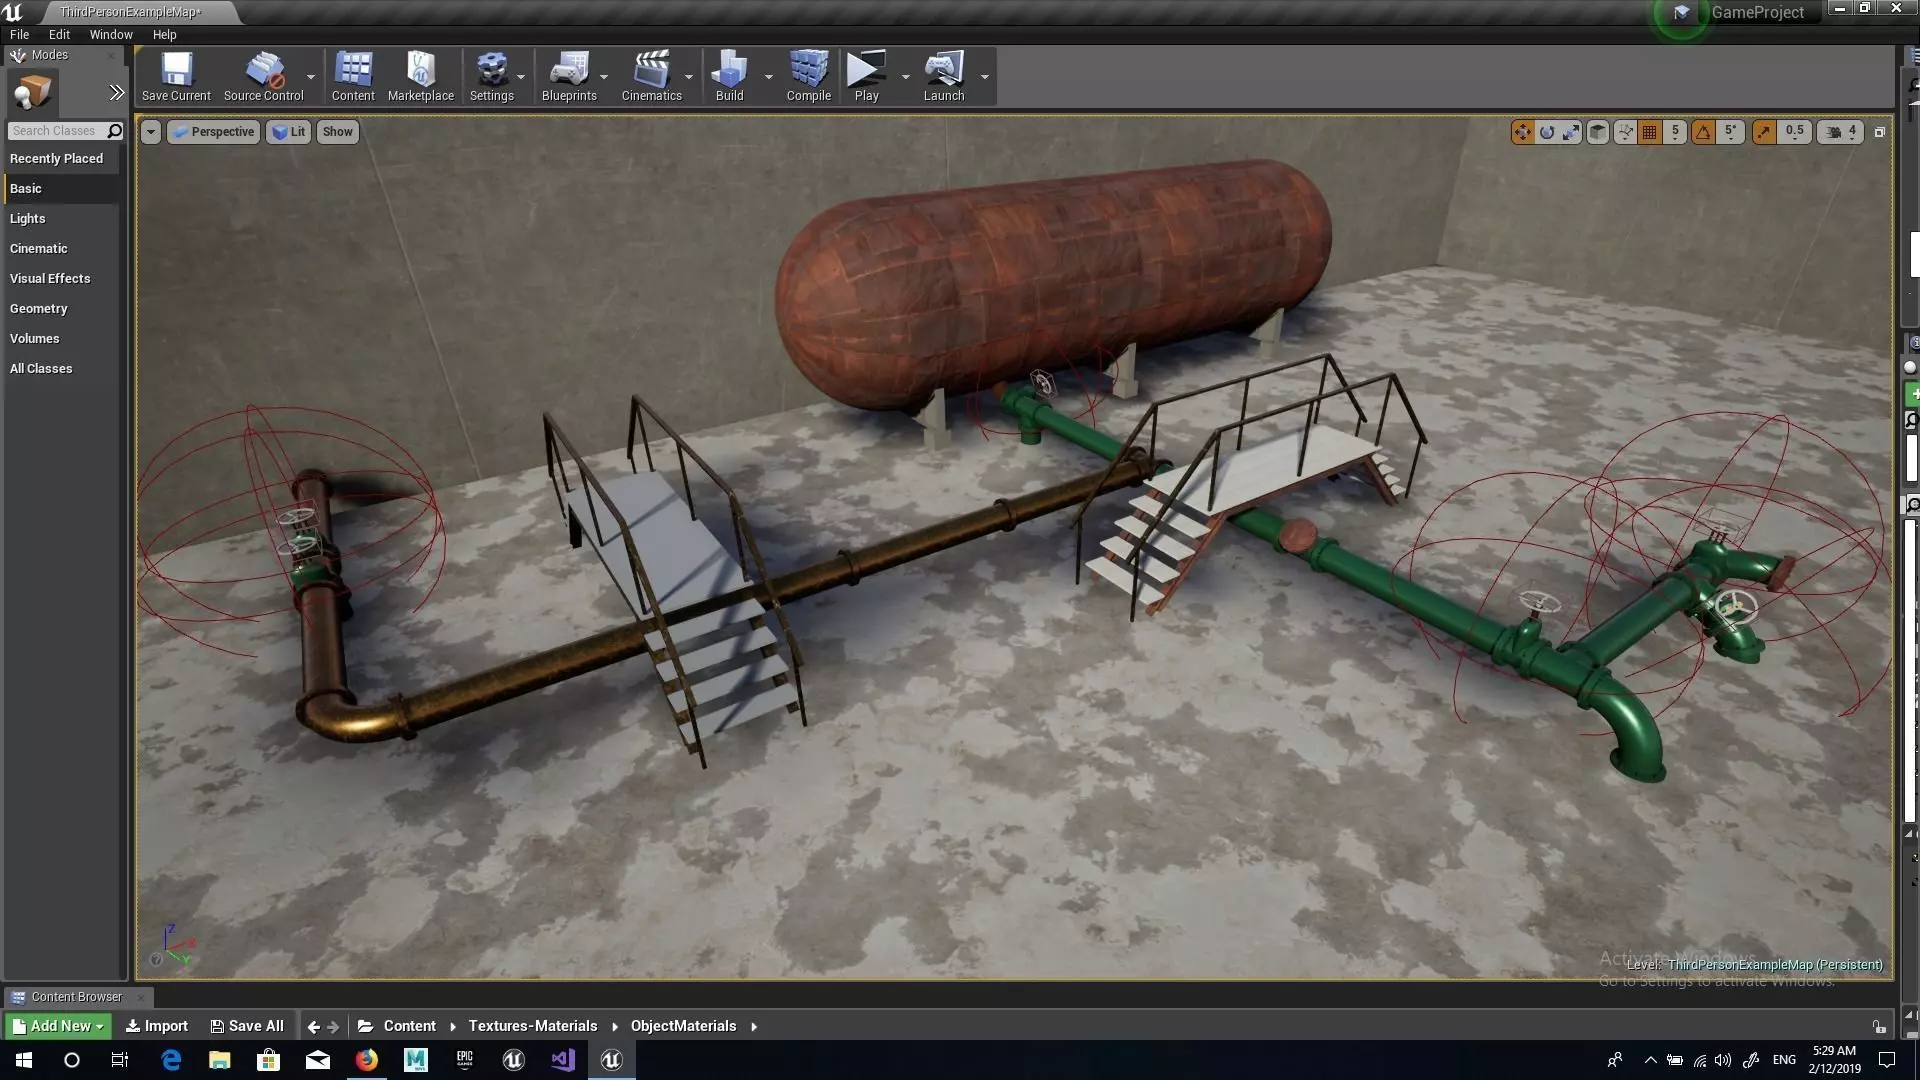1920x1080 pixels.
Task: Click the Save Current toolbar icon
Action: pos(176,77)
